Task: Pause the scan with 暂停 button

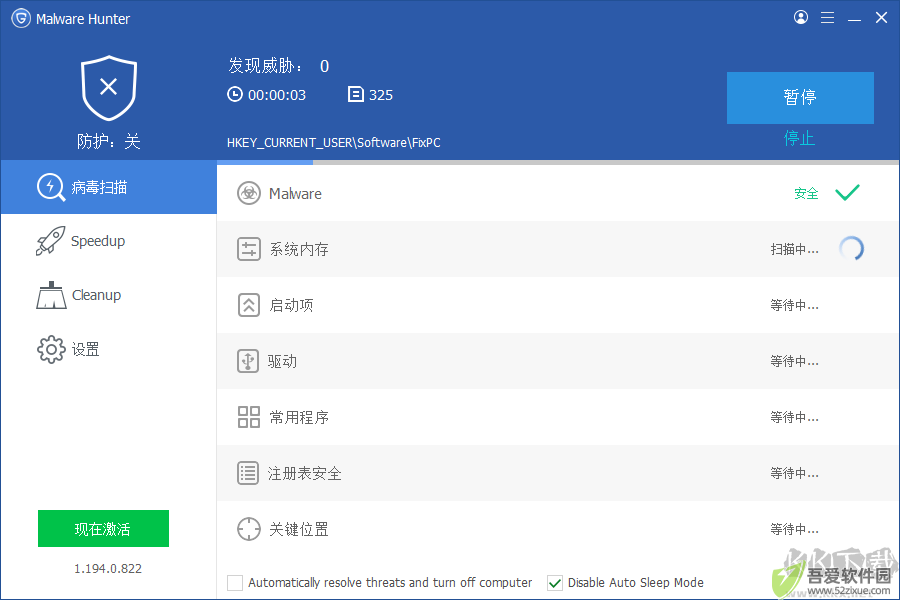Action: 800,98
